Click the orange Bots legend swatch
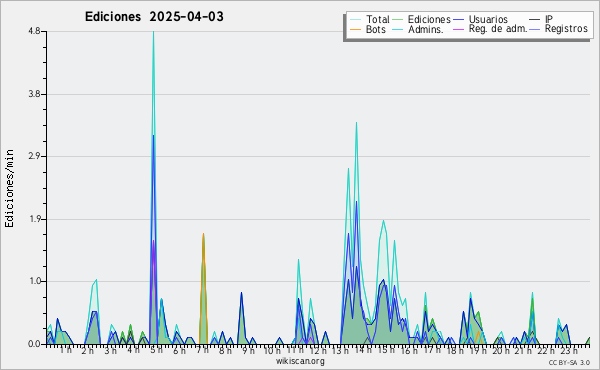This screenshot has width=600, height=370. [355, 29]
